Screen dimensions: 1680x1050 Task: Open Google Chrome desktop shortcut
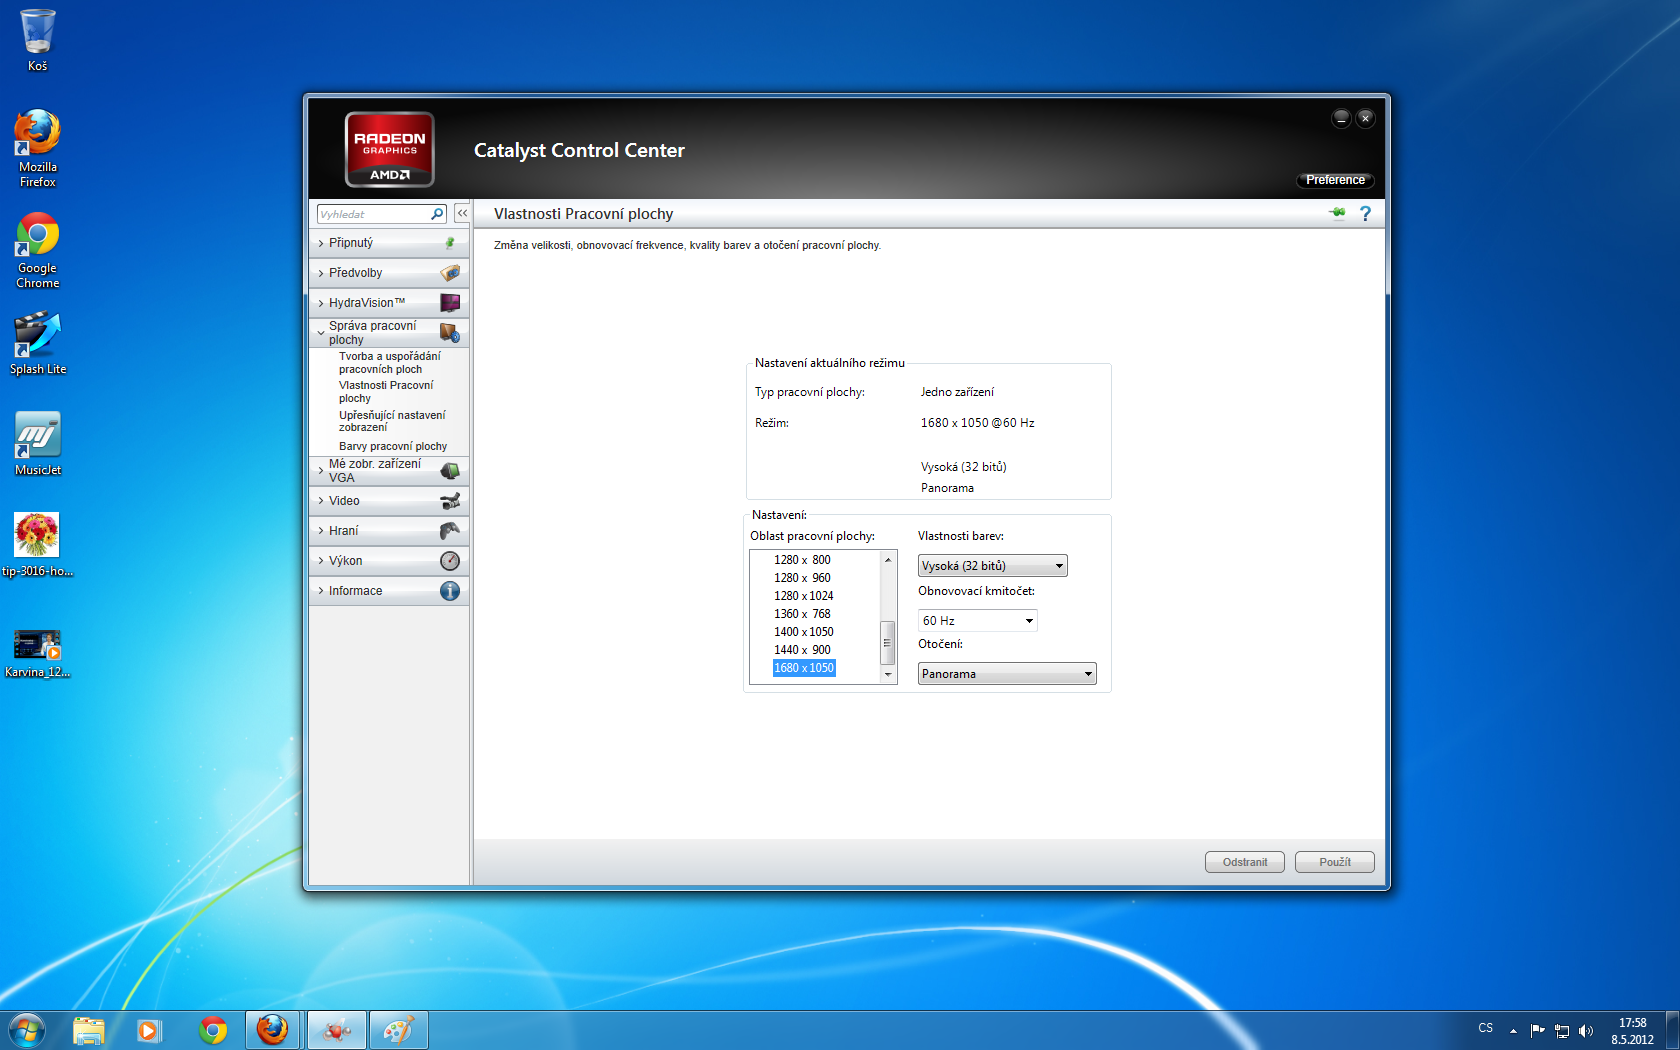click(x=37, y=250)
